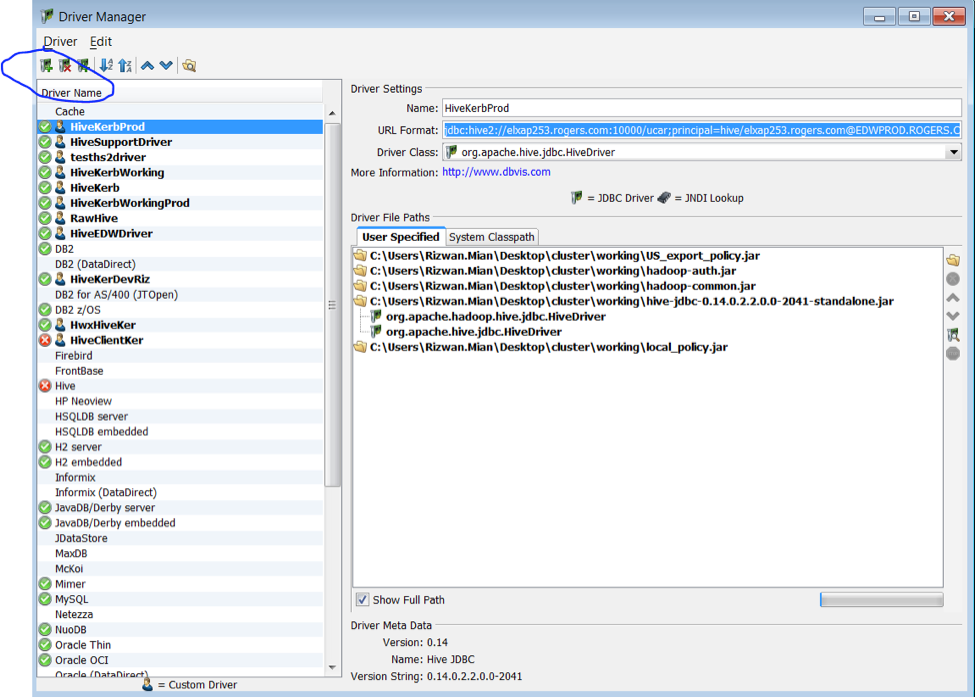Image resolution: width=975 pixels, height=698 pixels.
Task: Click the icon inside Driver Class combo box
Action: point(451,152)
